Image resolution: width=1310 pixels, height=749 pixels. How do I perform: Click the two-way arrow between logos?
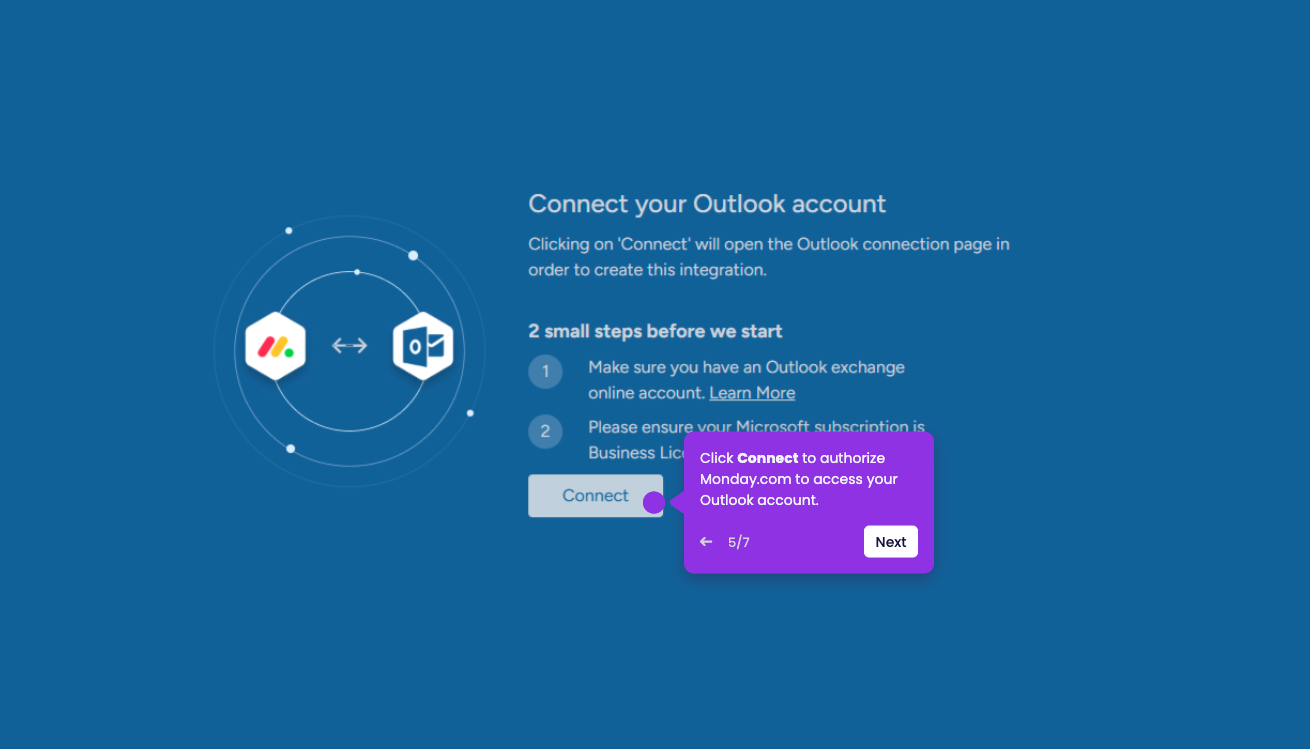(x=349, y=346)
